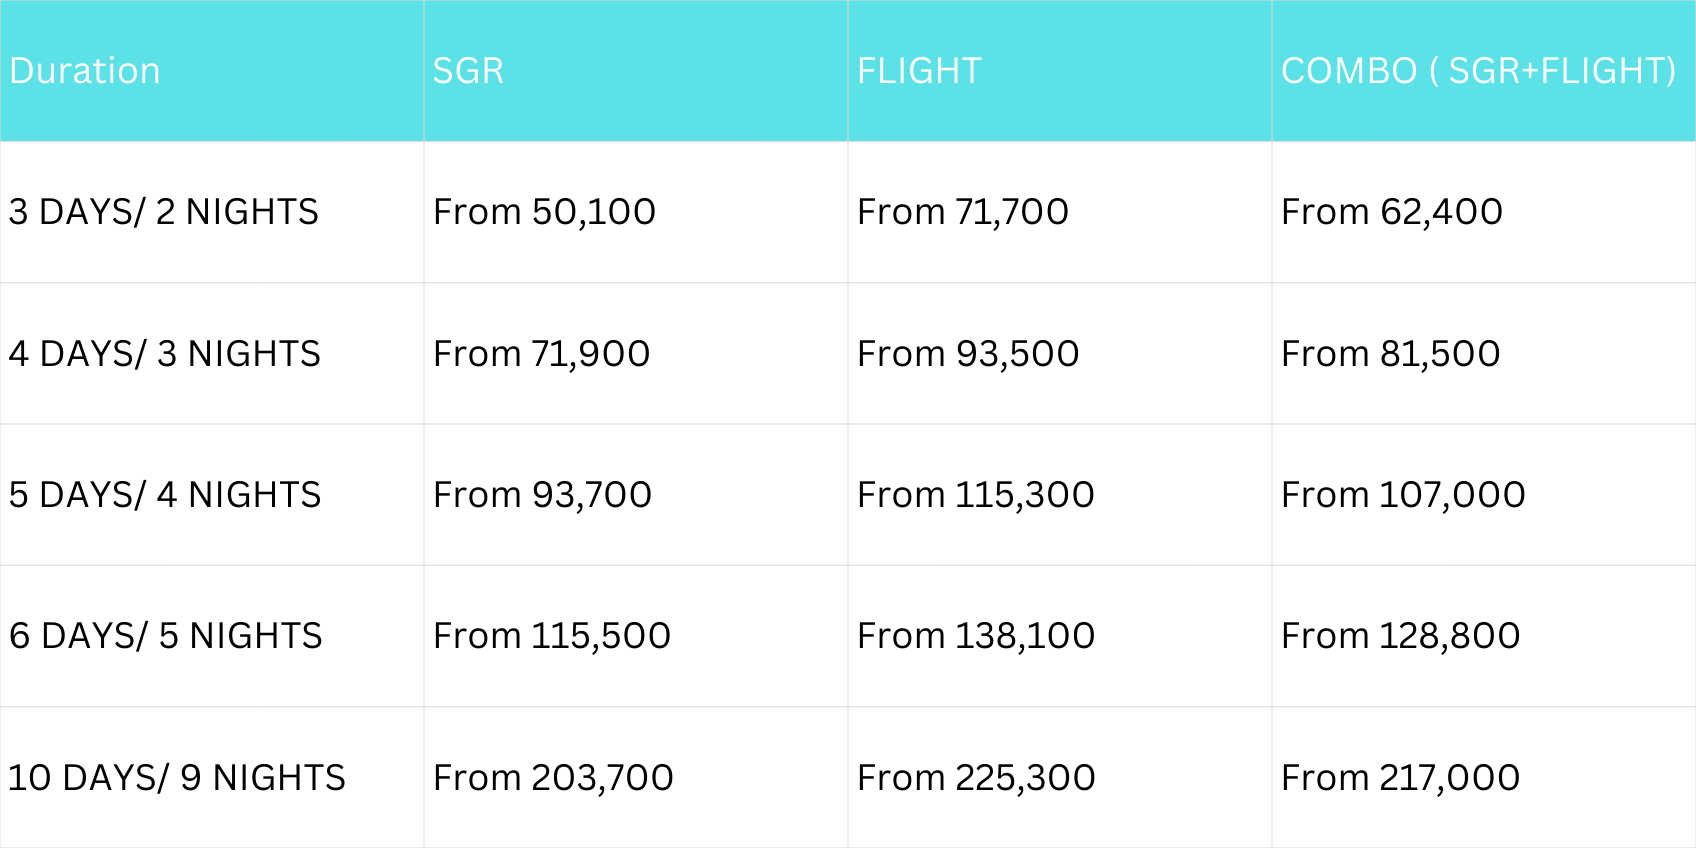The image size is (1696, 848).
Task: Click the From 225,300 flight price
Action: click(x=976, y=778)
